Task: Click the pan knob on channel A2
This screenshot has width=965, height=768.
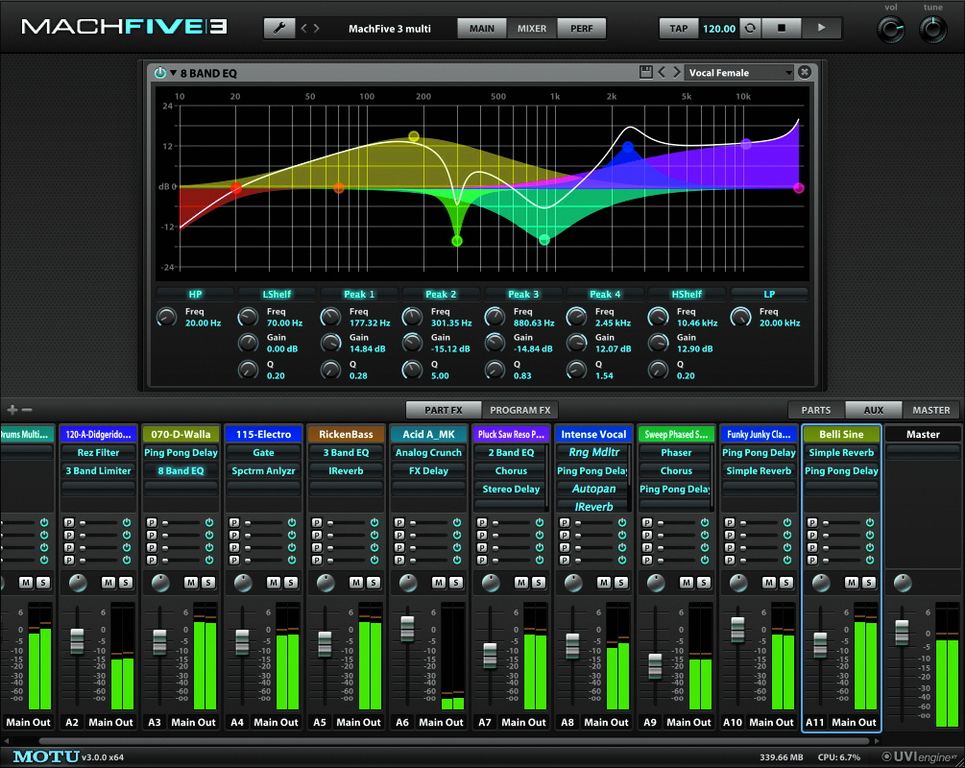Action: [78, 583]
